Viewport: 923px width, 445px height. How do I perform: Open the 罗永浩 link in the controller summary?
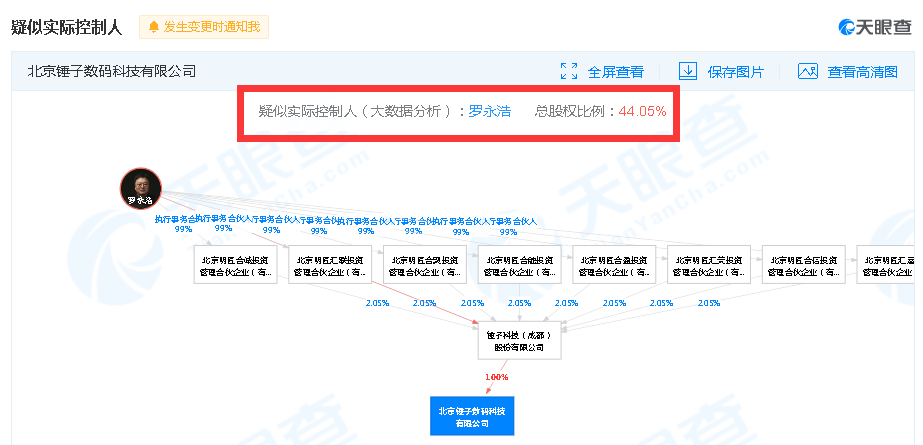click(489, 111)
